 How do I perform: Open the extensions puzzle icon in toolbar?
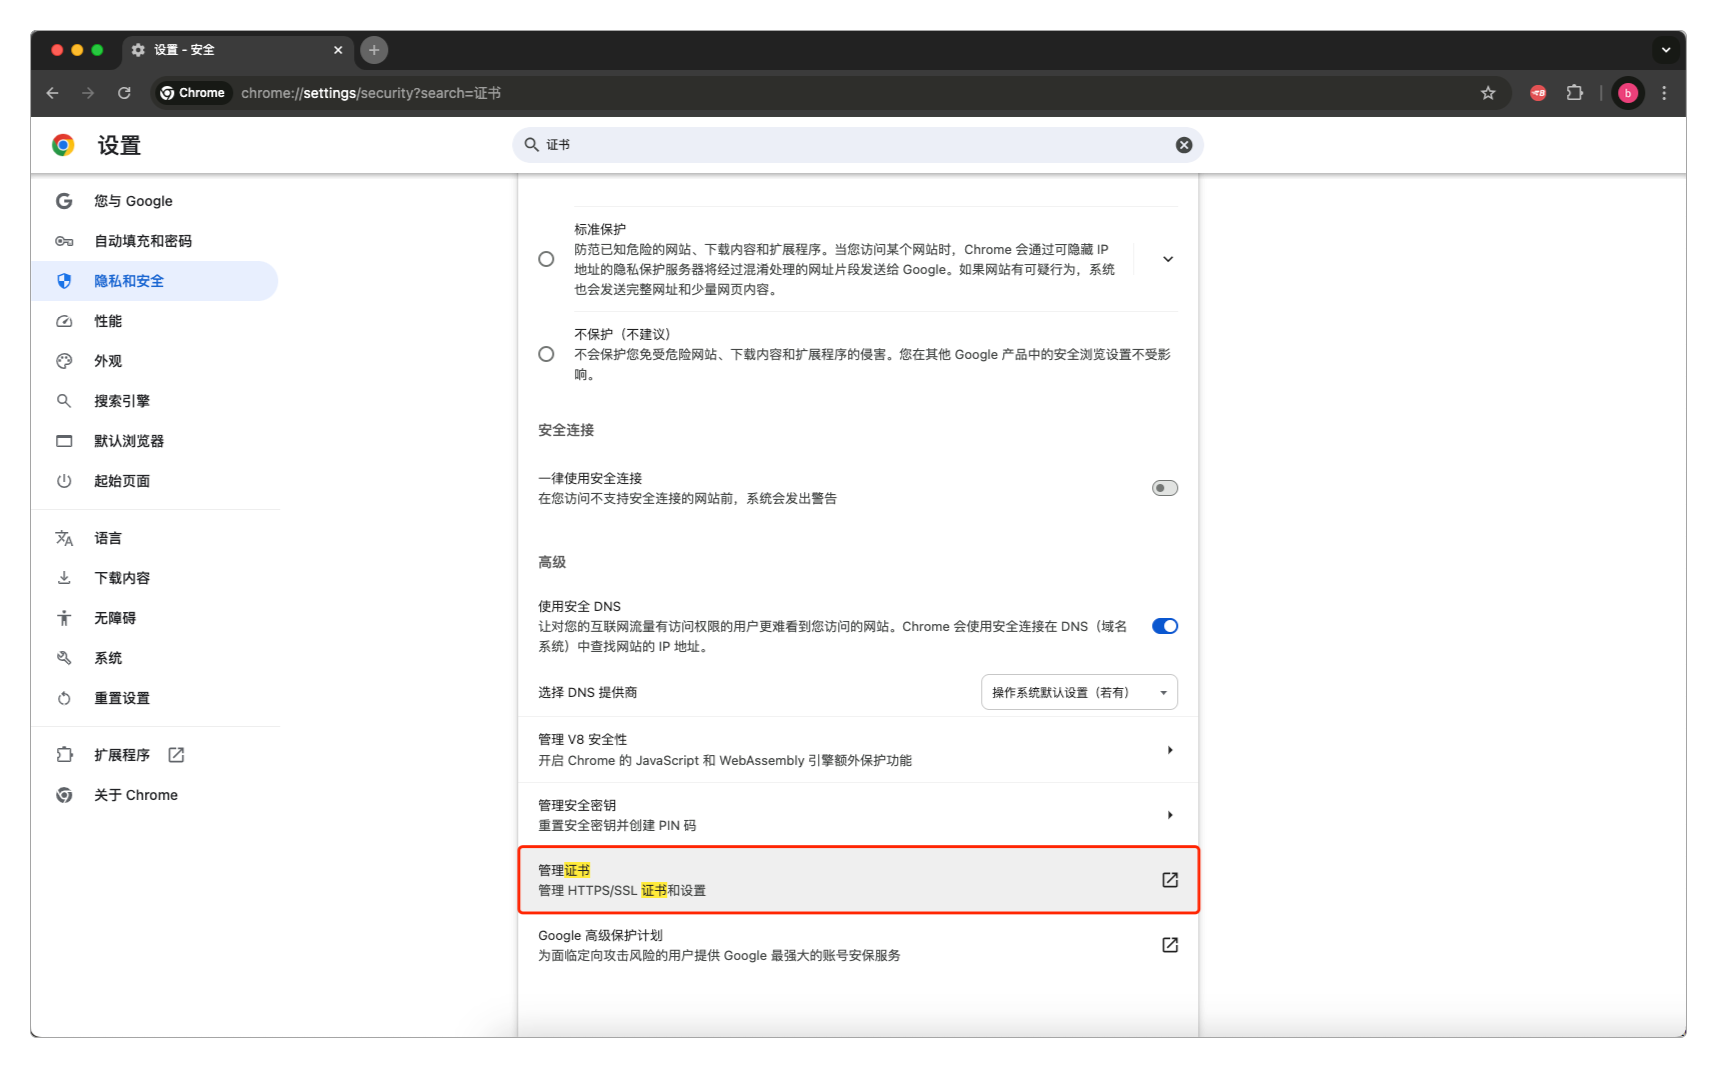tap(1575, 93)
